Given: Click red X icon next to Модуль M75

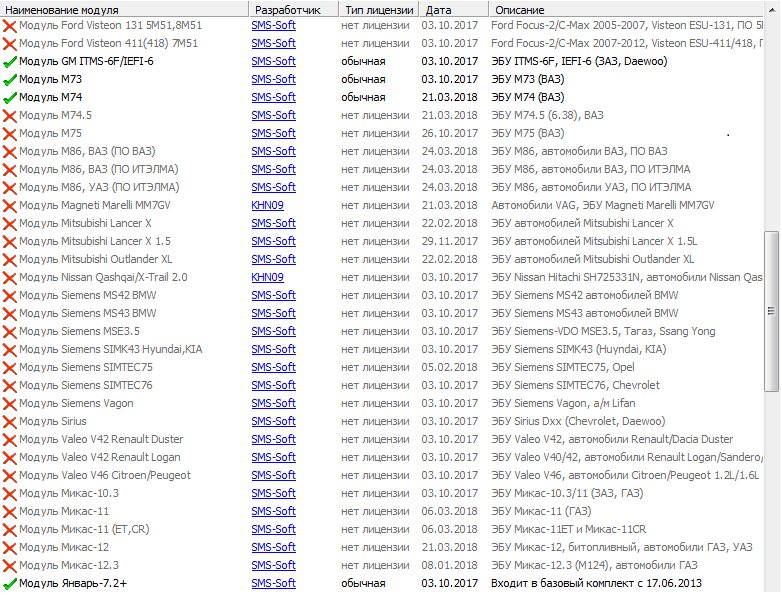Looking at the screenshot, I should (10, 134).
